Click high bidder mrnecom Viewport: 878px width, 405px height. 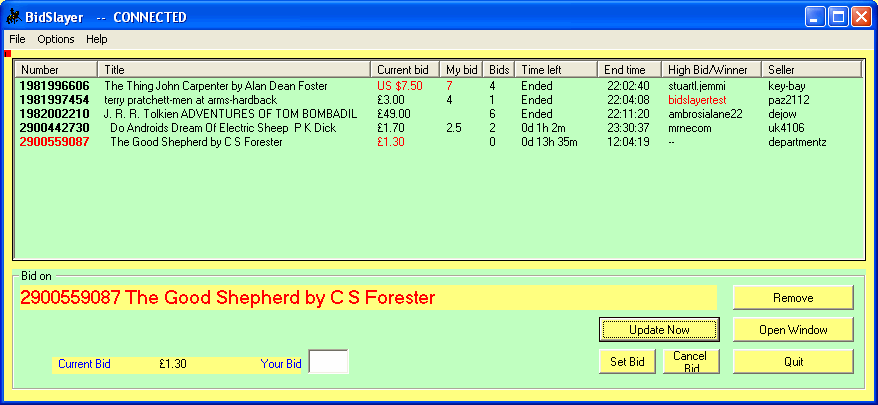689,128
